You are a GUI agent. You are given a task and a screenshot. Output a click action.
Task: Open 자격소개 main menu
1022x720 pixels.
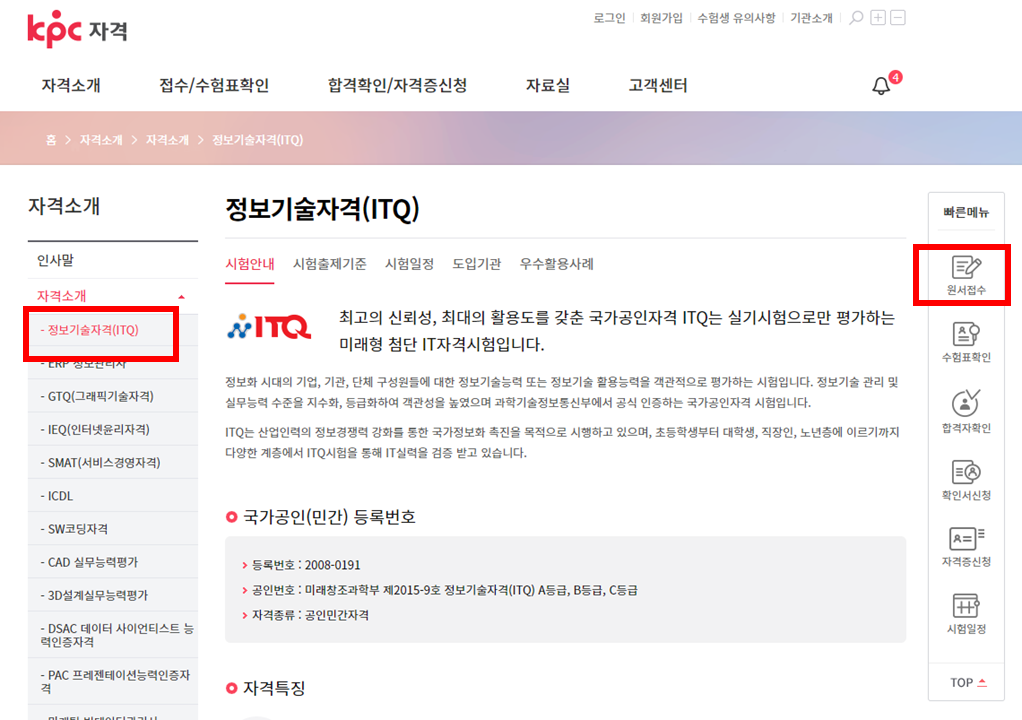(x=71, y=85)
